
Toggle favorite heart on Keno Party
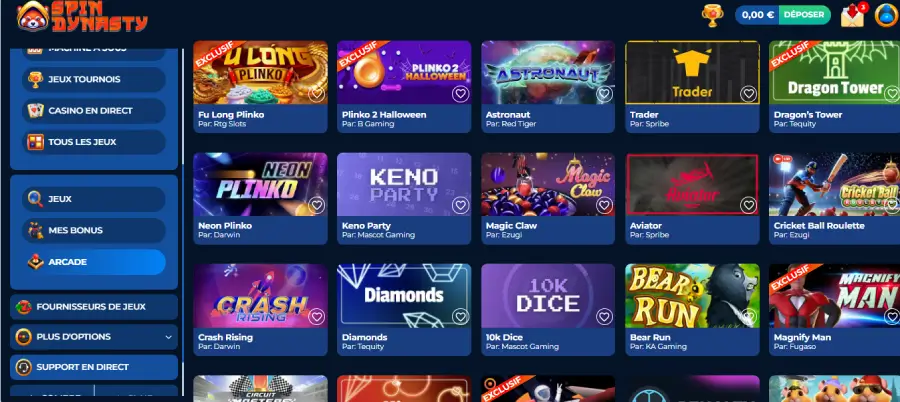point(460,205)
